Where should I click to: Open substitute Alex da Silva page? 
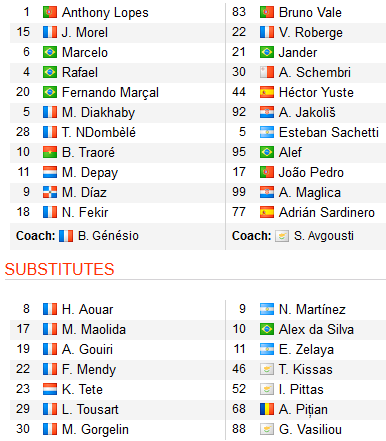click(x=316, y=329)
